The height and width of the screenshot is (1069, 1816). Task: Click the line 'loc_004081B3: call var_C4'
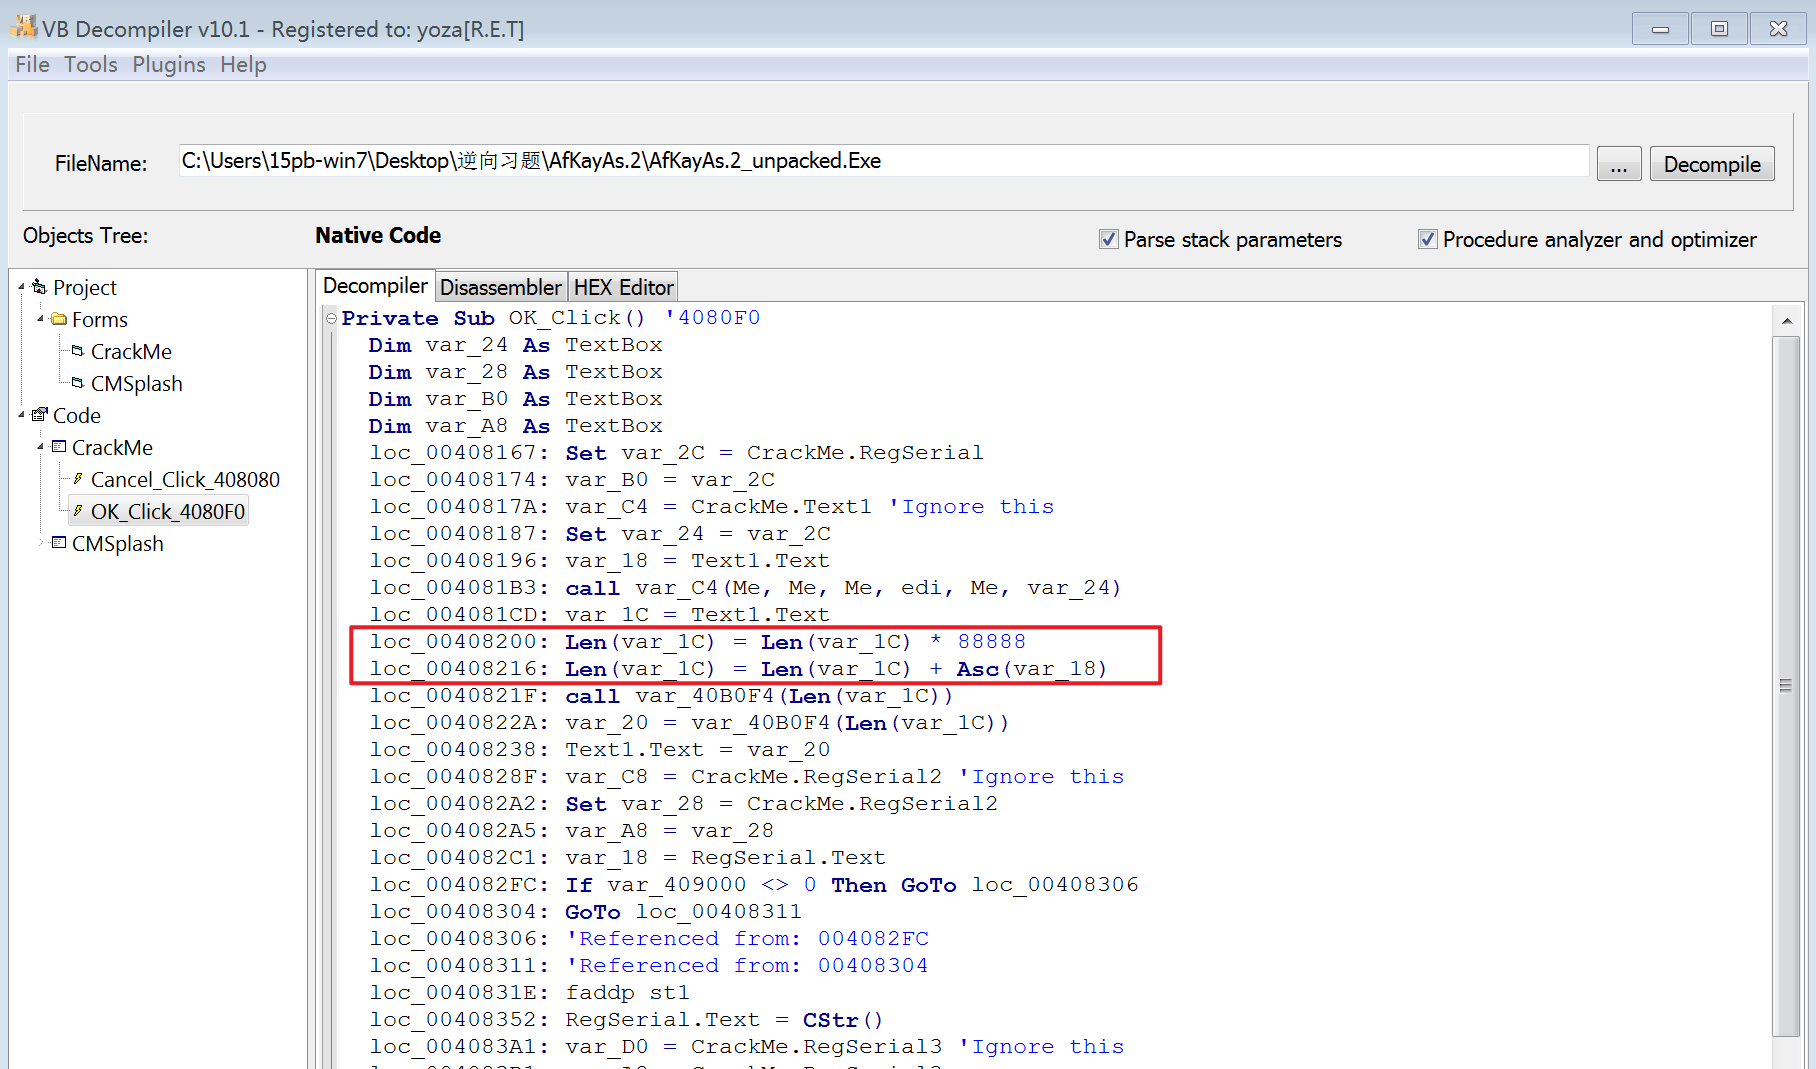point(745,588)
